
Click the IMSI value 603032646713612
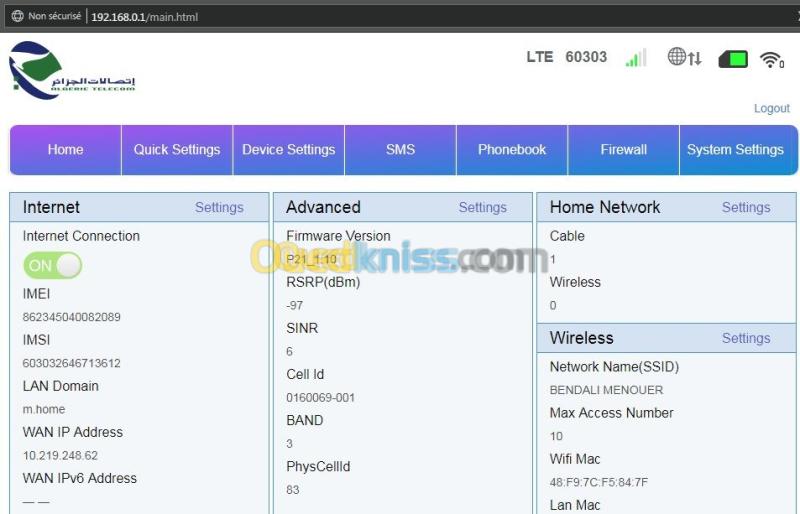(x=71, y=363)
